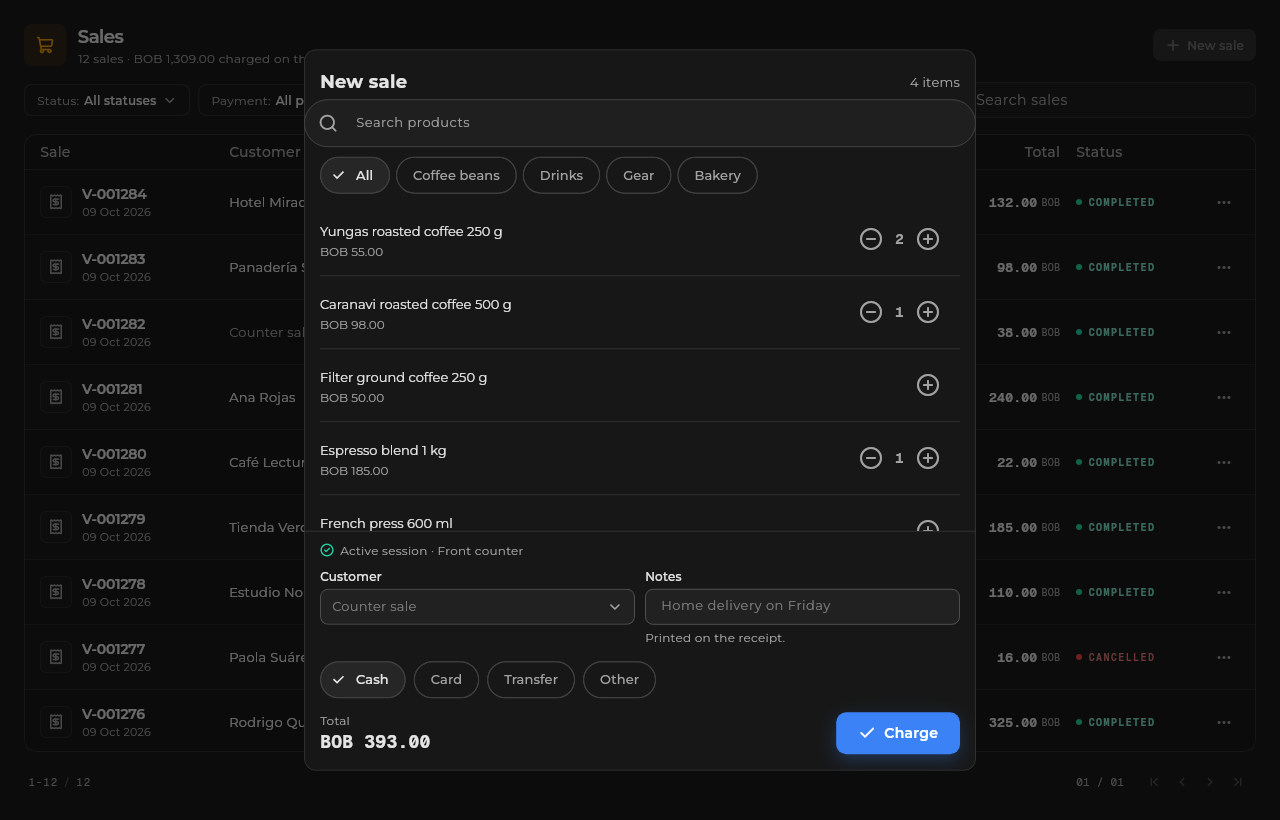This screenshot has width=1280, height=820.
Task: Select the All product category chip
Action: [355, 175]
